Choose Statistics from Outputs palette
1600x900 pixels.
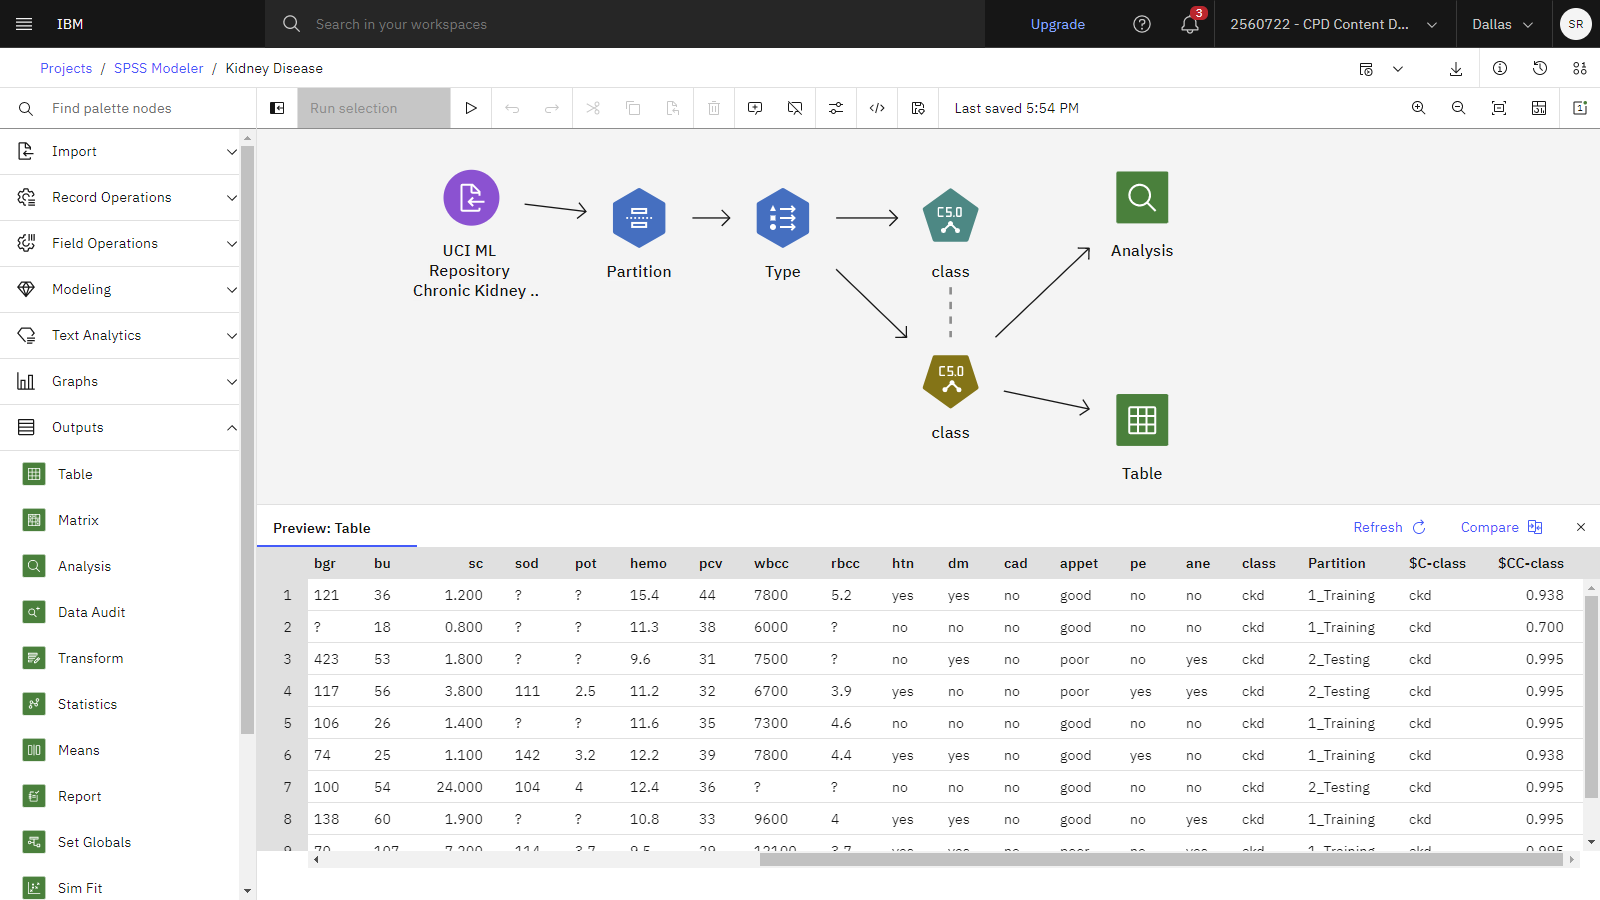coord(87,704)
